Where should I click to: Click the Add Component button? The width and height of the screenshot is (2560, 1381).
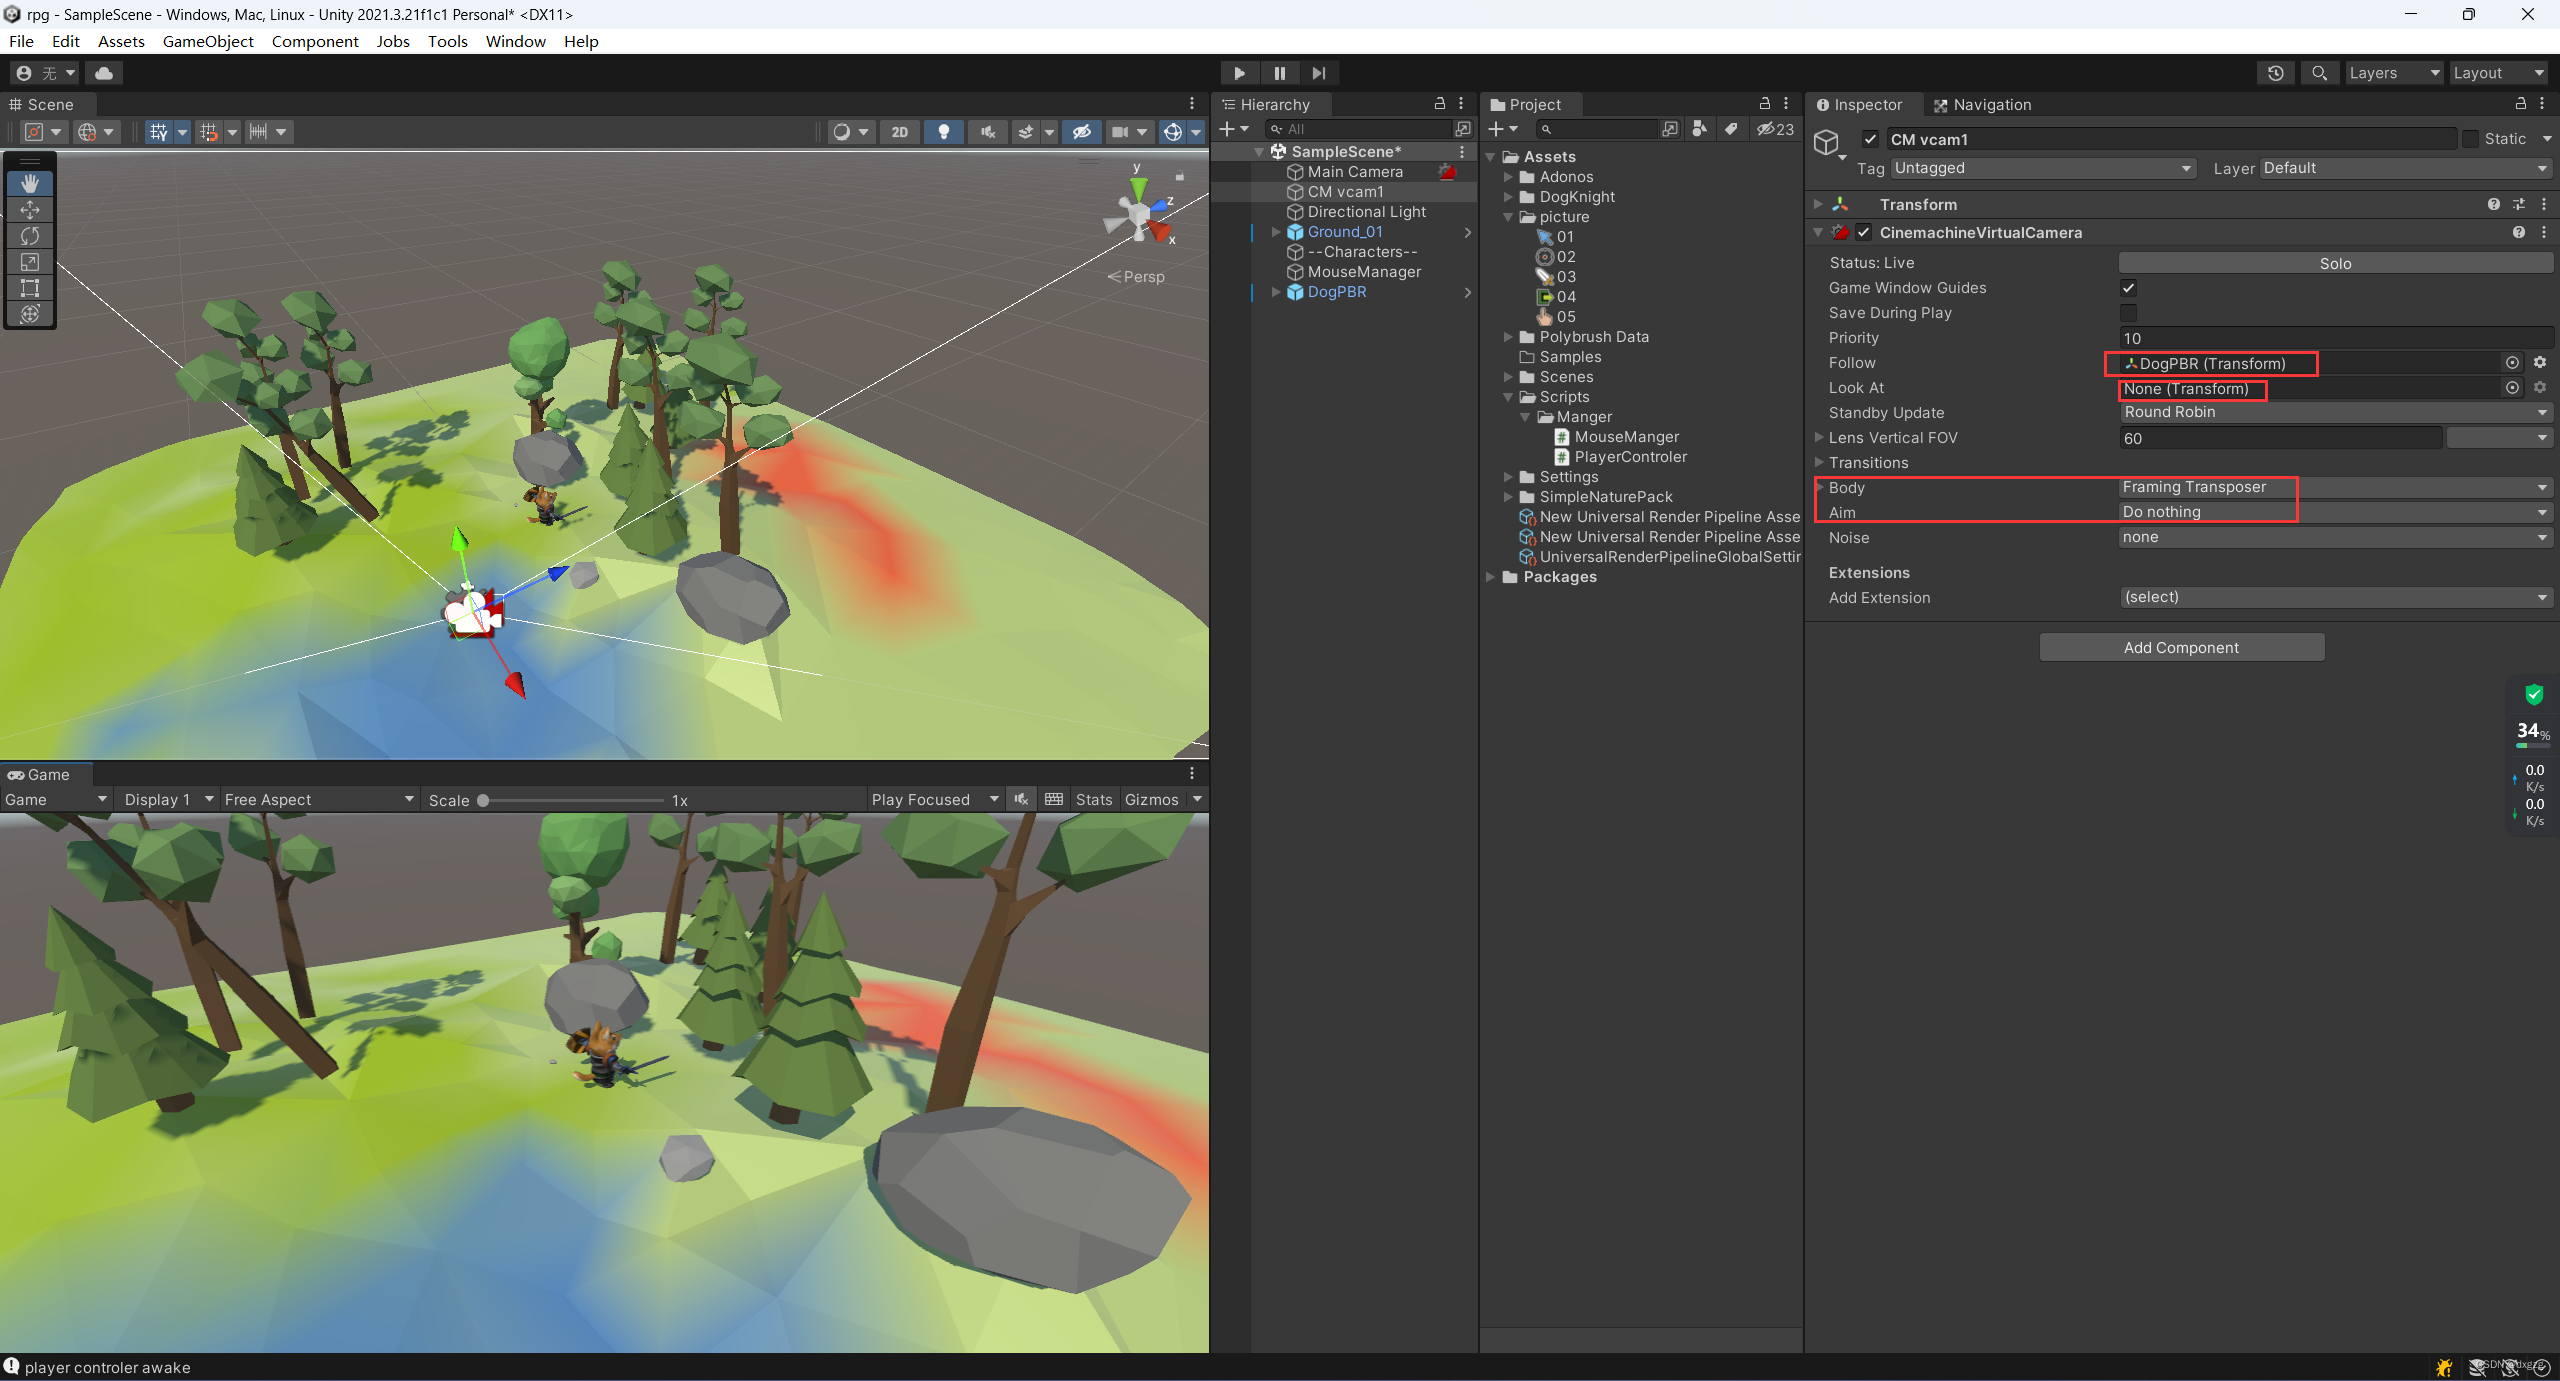coord(2181,646)
